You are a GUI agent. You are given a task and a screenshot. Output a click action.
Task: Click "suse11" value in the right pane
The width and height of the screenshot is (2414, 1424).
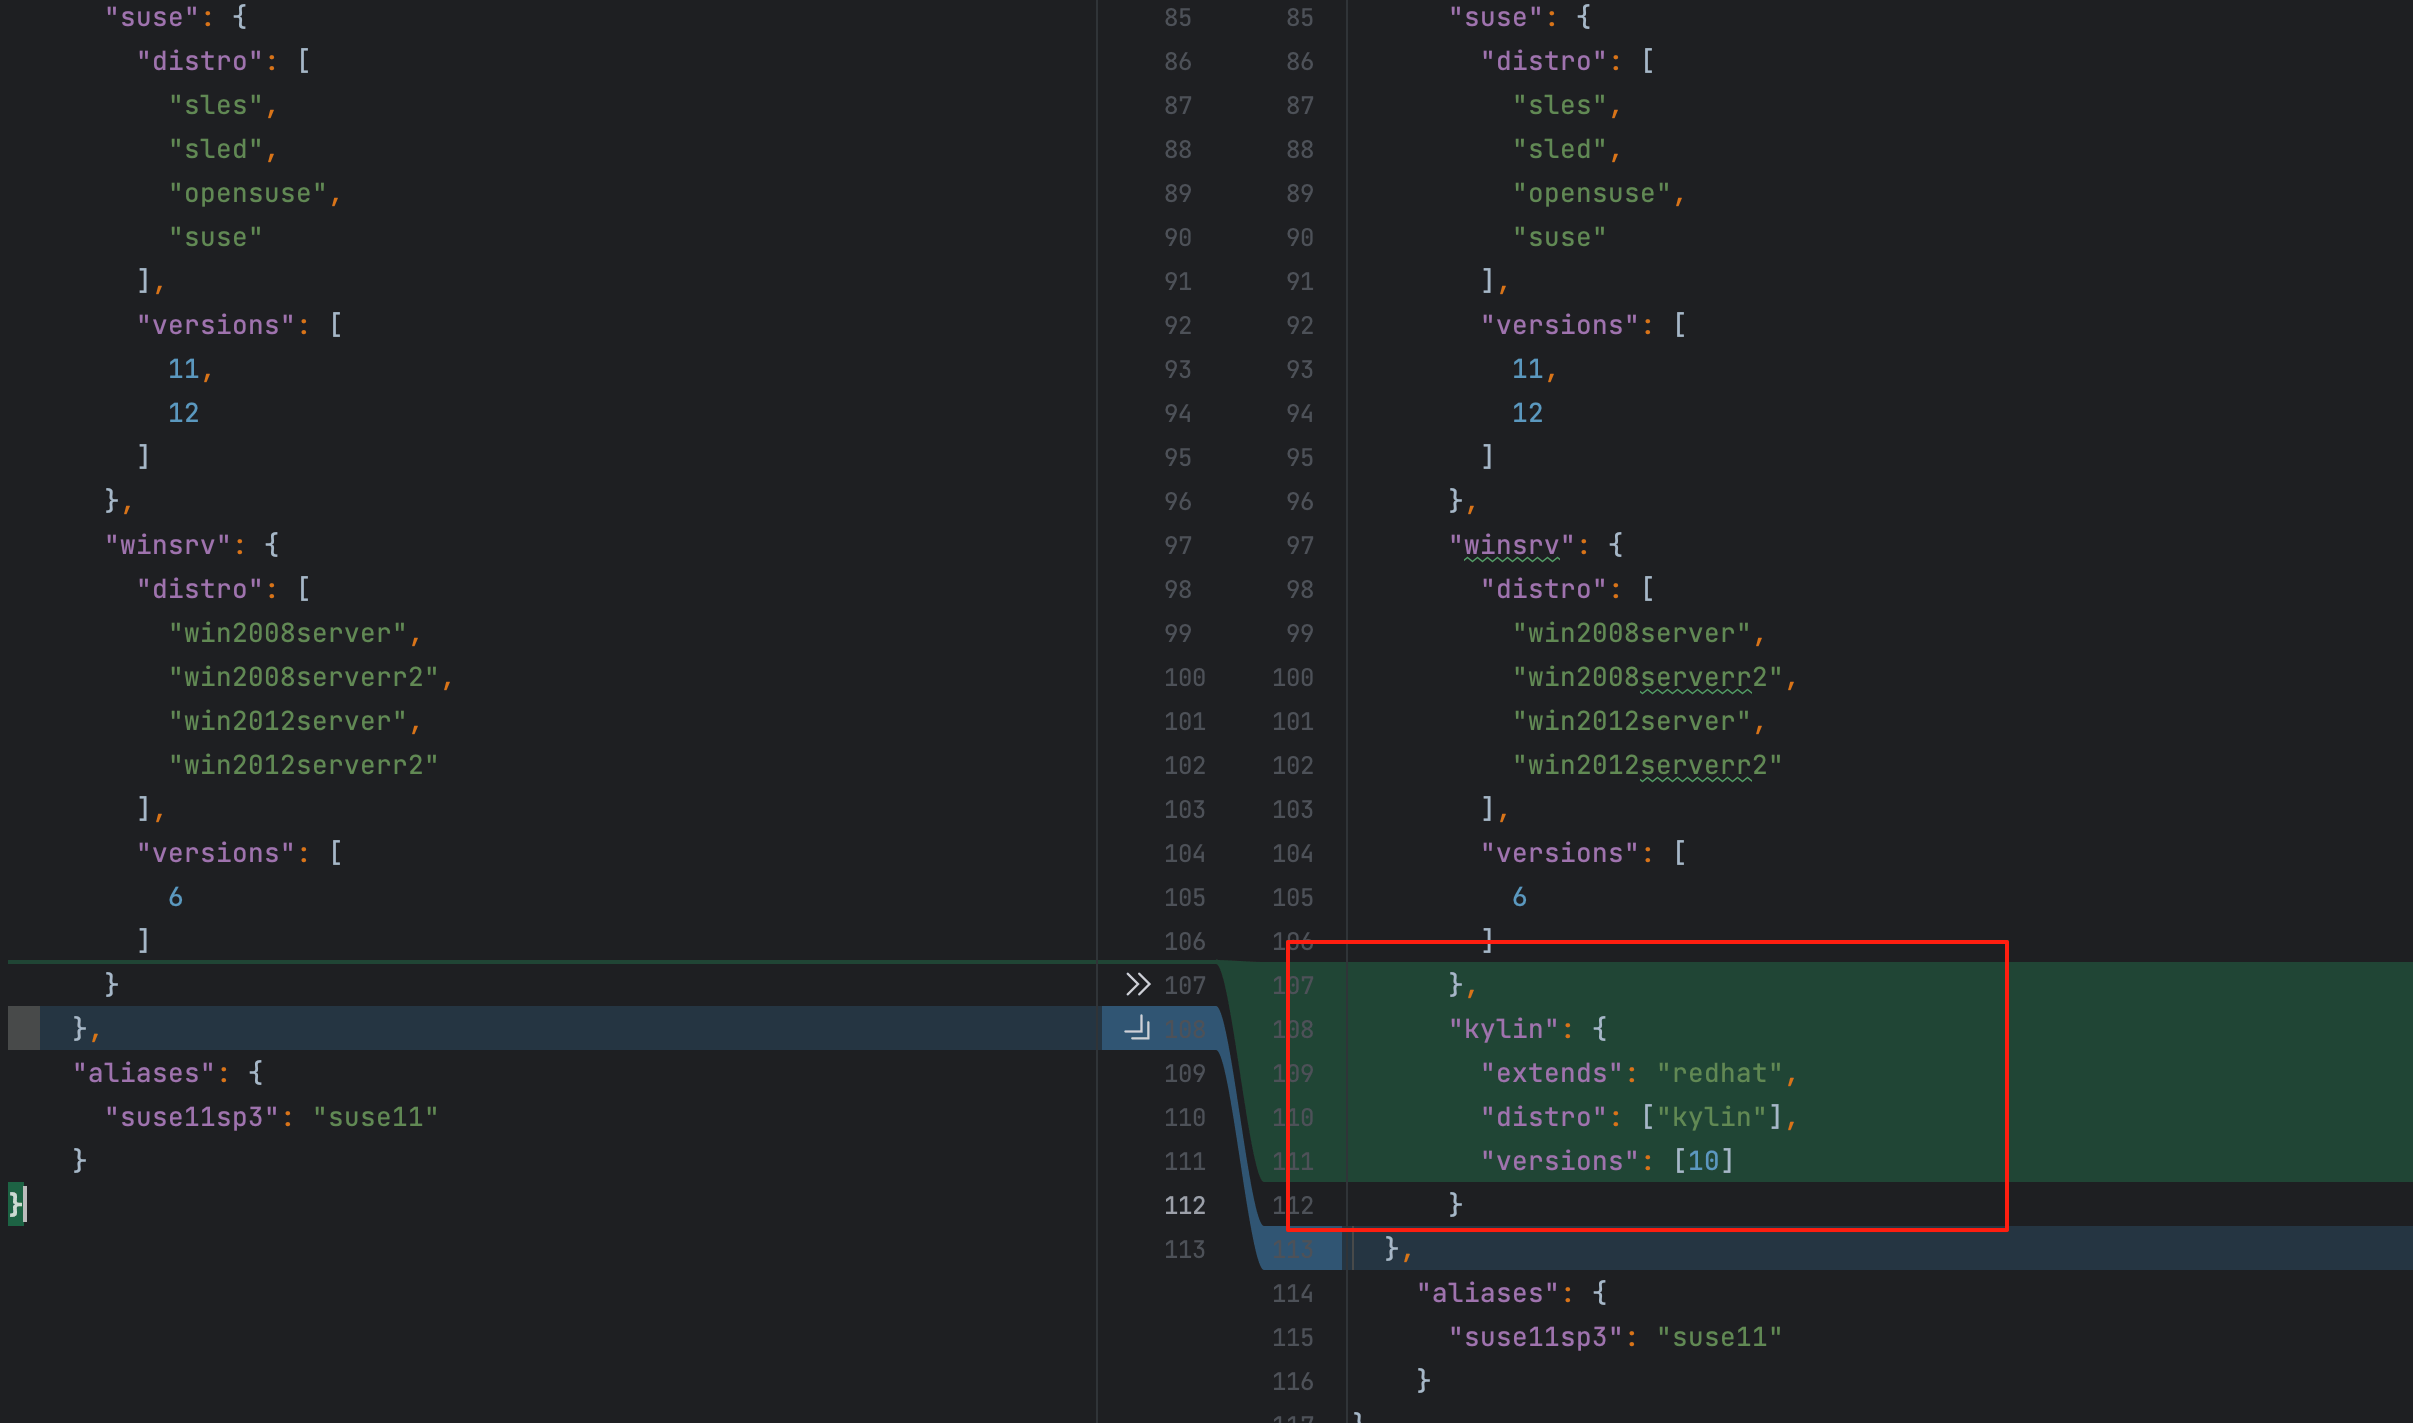point(1719,1337)
